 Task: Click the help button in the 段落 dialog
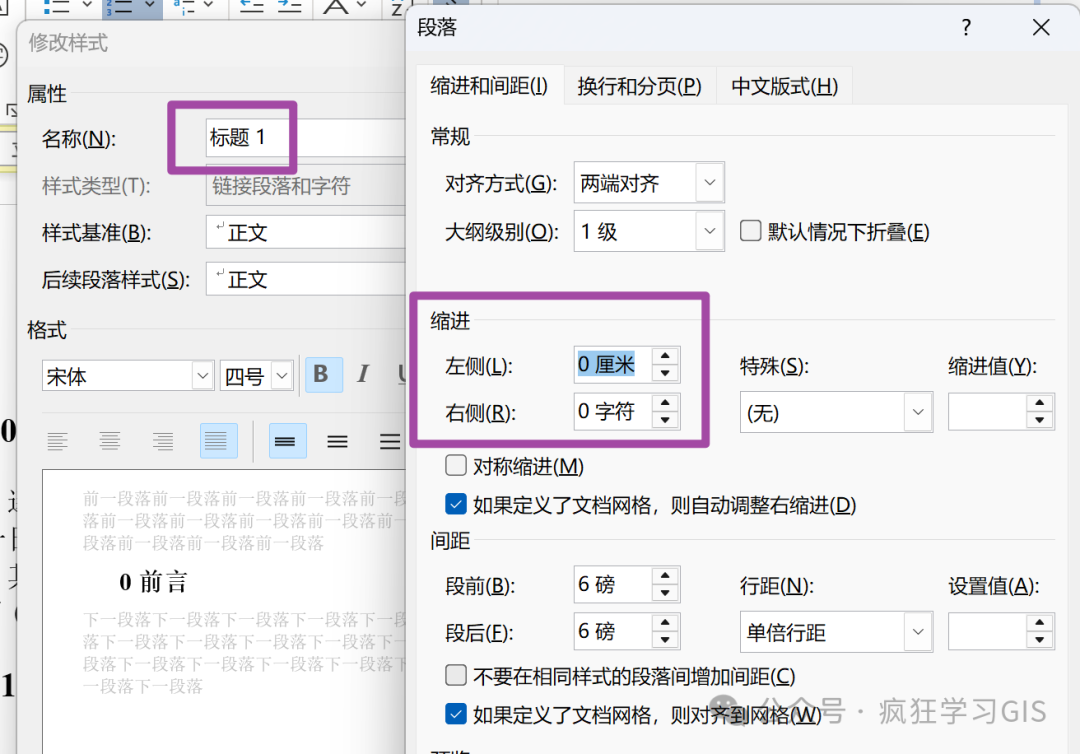point(965,27)
